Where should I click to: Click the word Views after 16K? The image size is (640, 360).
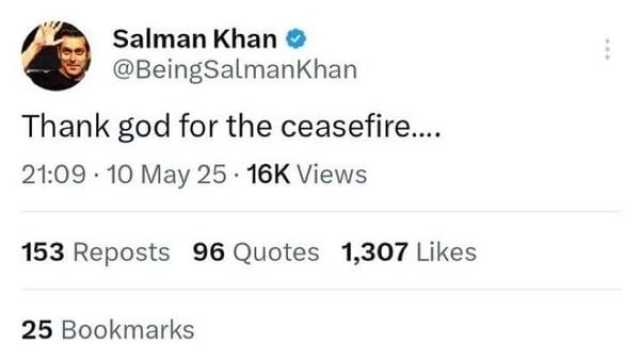pyautogui.click(x=332, y=174)
